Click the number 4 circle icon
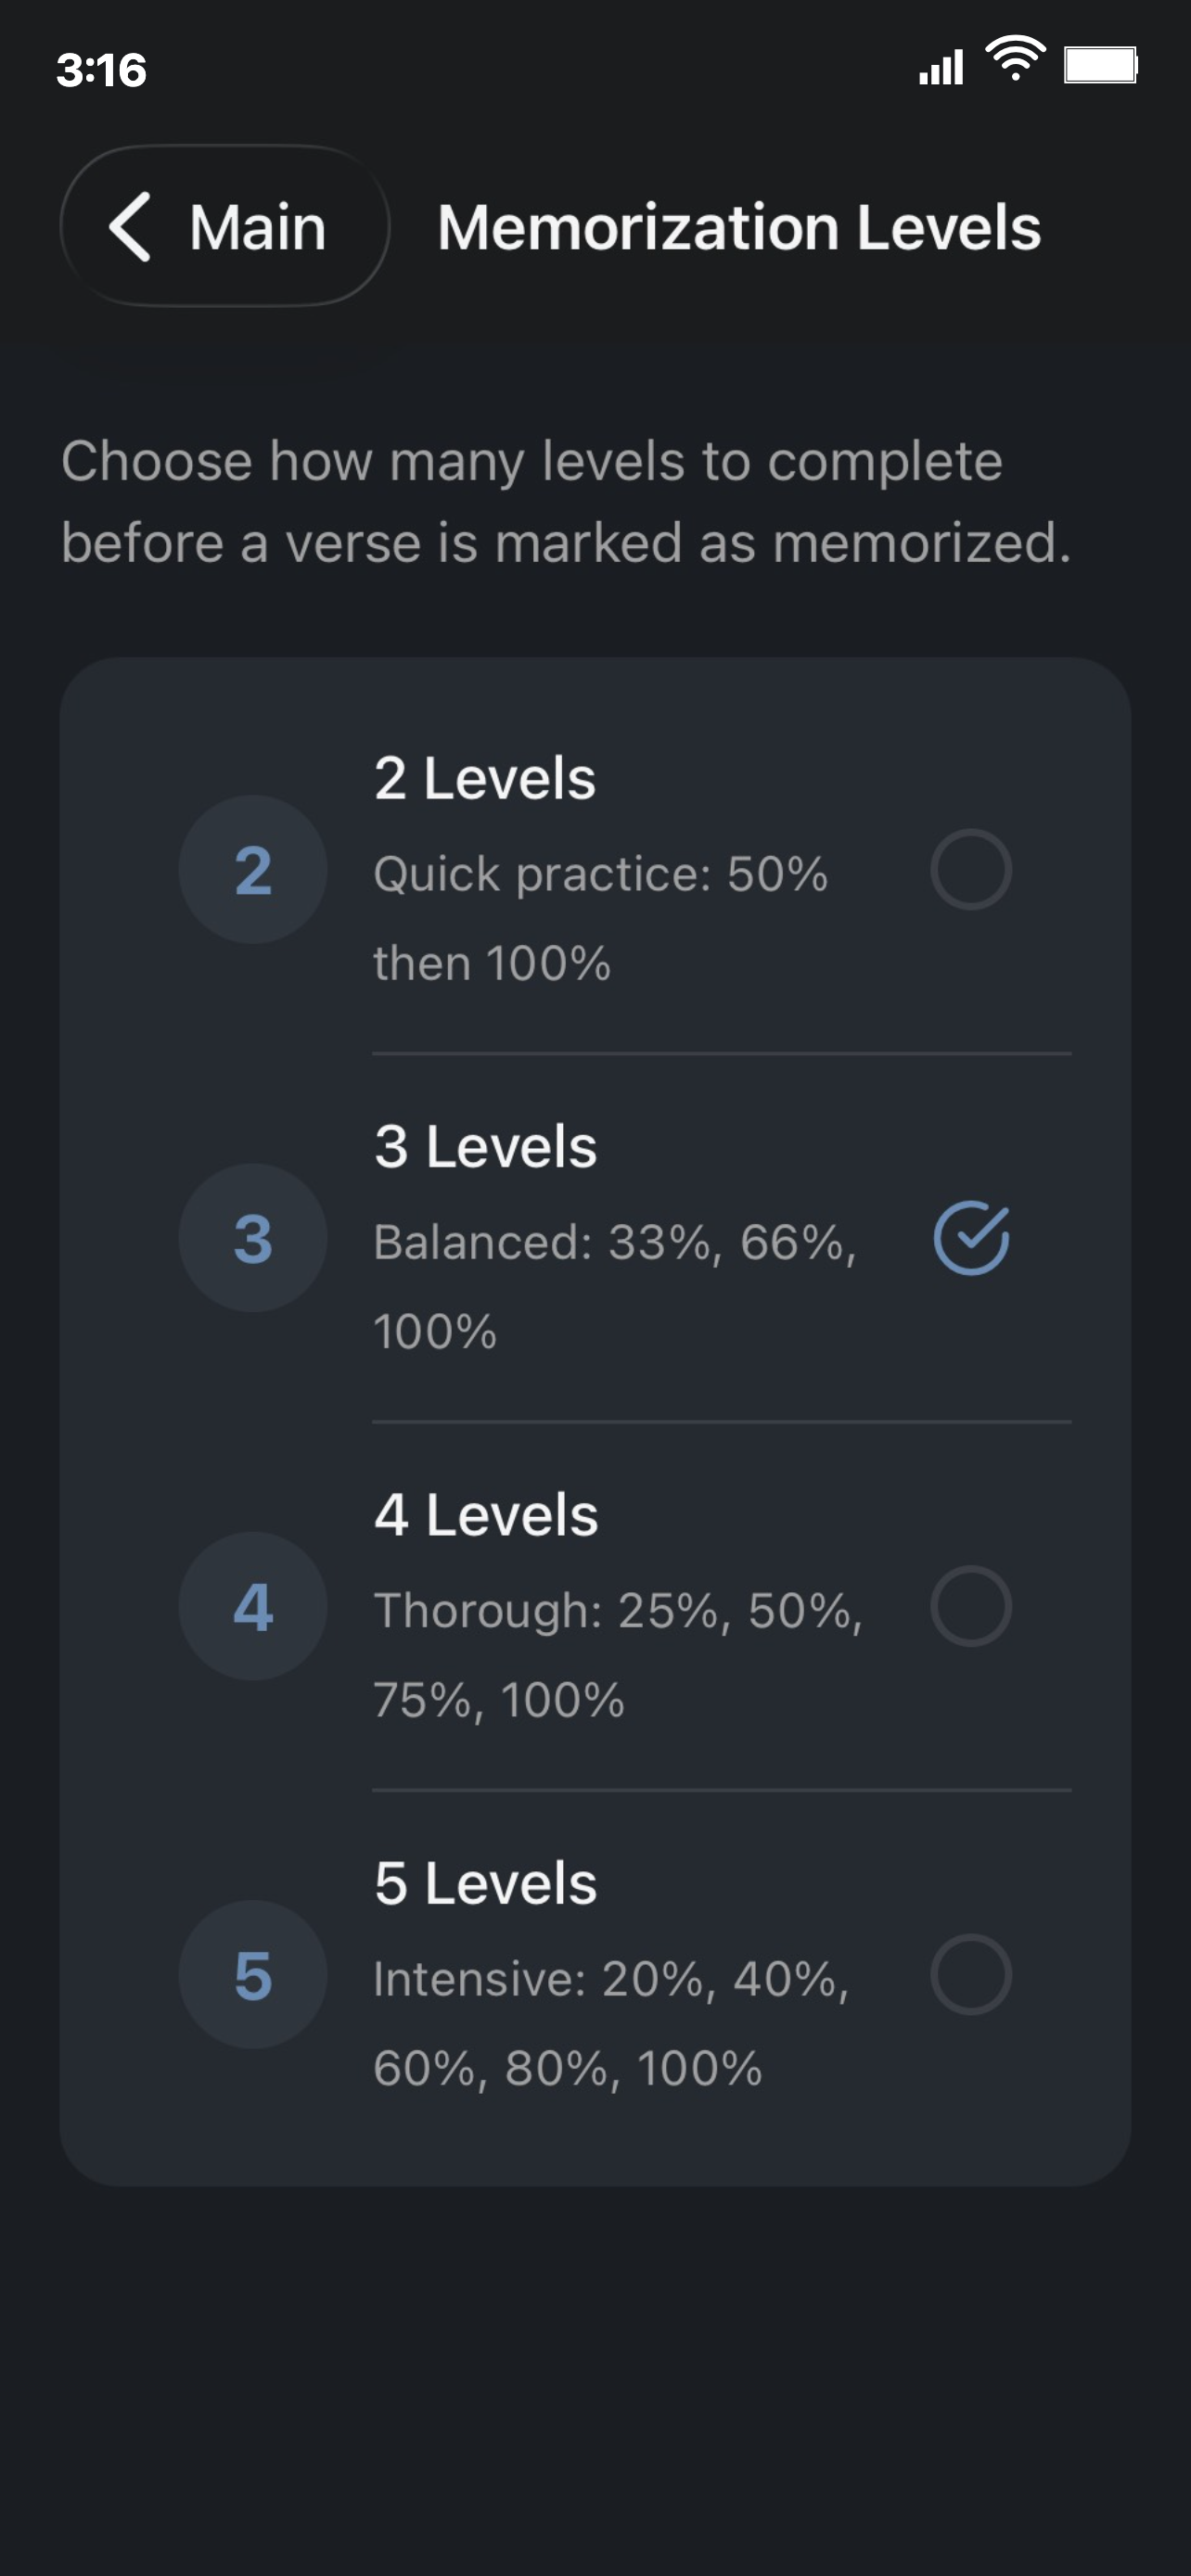Screen dimensions: 1191x2576 coord(252,1606)
